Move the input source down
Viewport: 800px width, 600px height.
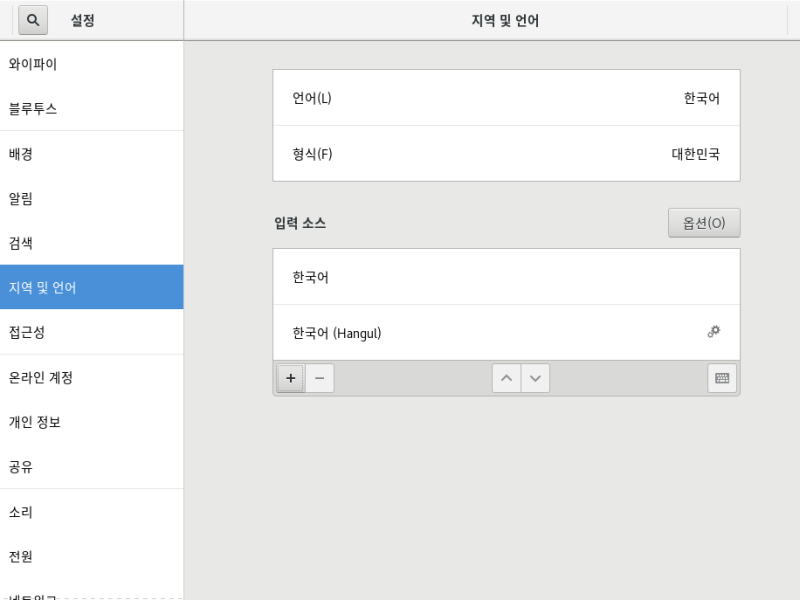[x=535, y=378]
